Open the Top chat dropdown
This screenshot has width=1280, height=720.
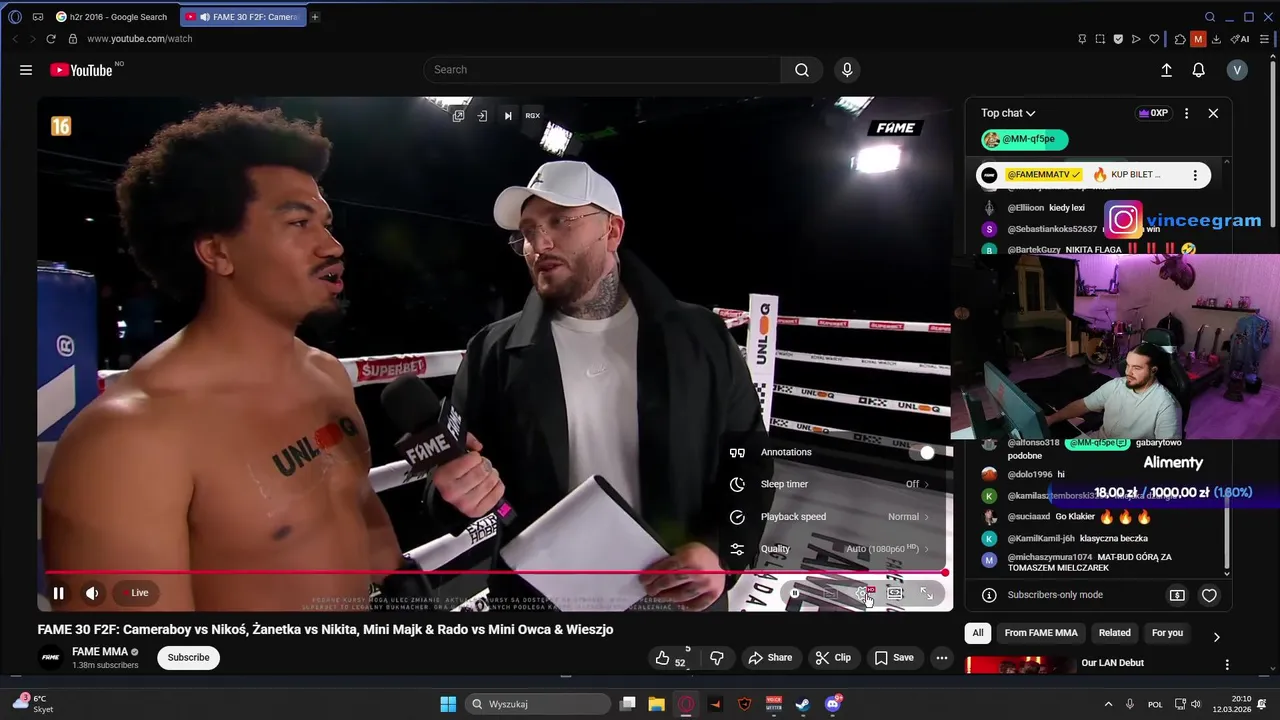pos(1008,113)
